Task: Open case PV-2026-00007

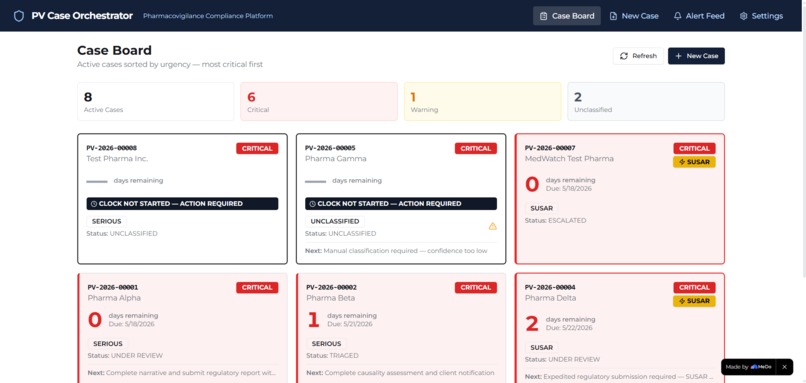Action: (620, 199)
